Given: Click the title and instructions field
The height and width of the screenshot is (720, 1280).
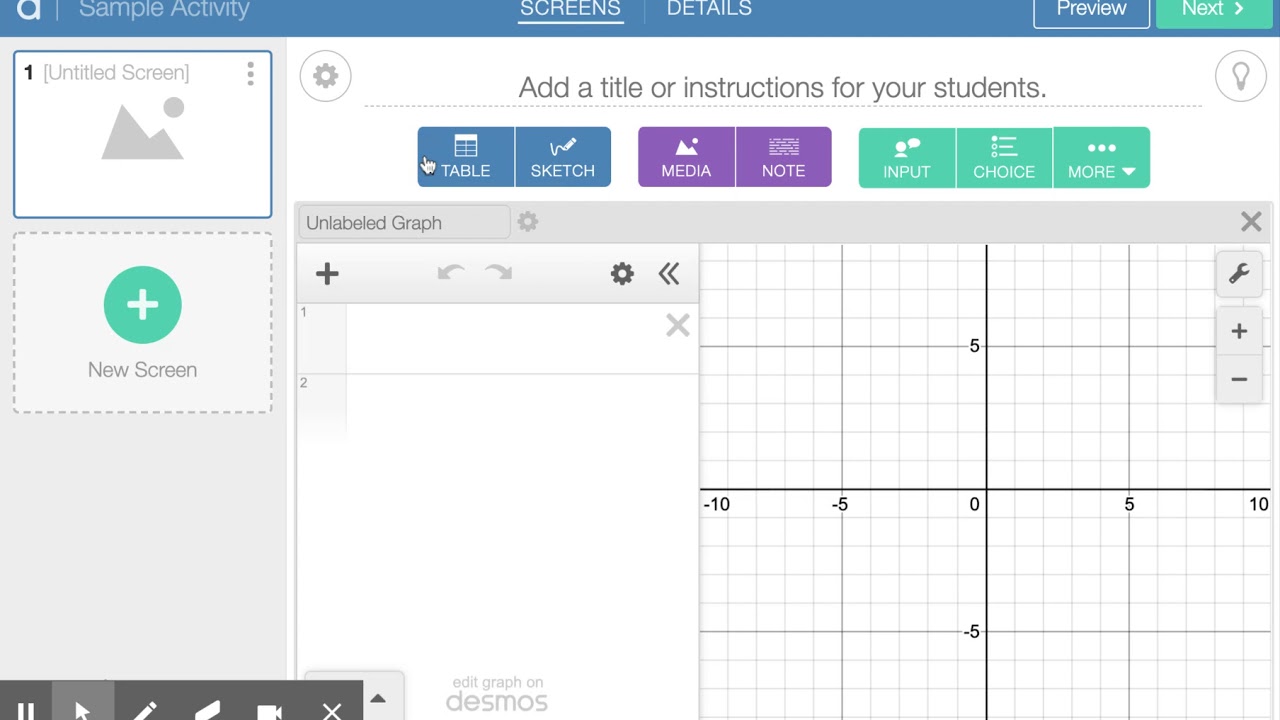Looking at the screenshot, I should pyautogui.click(x=782, y=87).
